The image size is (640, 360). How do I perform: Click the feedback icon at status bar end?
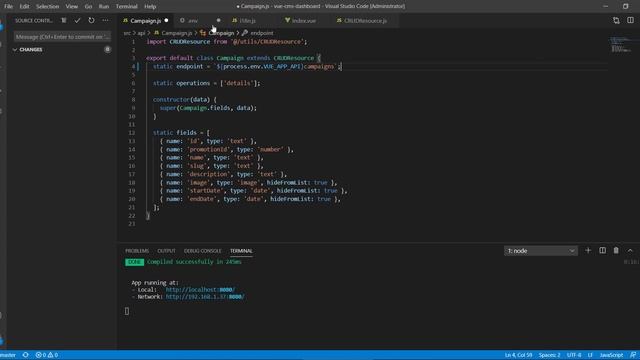[x=633, y=355]
